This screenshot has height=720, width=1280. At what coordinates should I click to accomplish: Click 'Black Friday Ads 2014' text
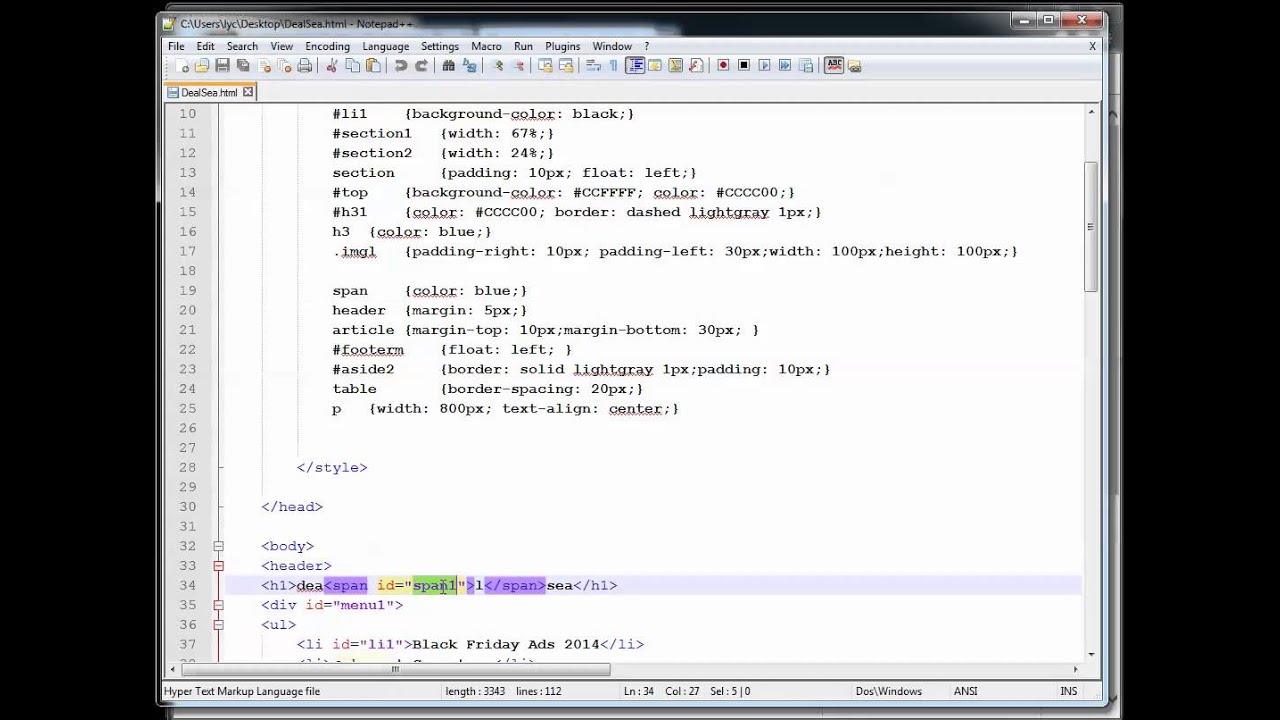[505, 644]
